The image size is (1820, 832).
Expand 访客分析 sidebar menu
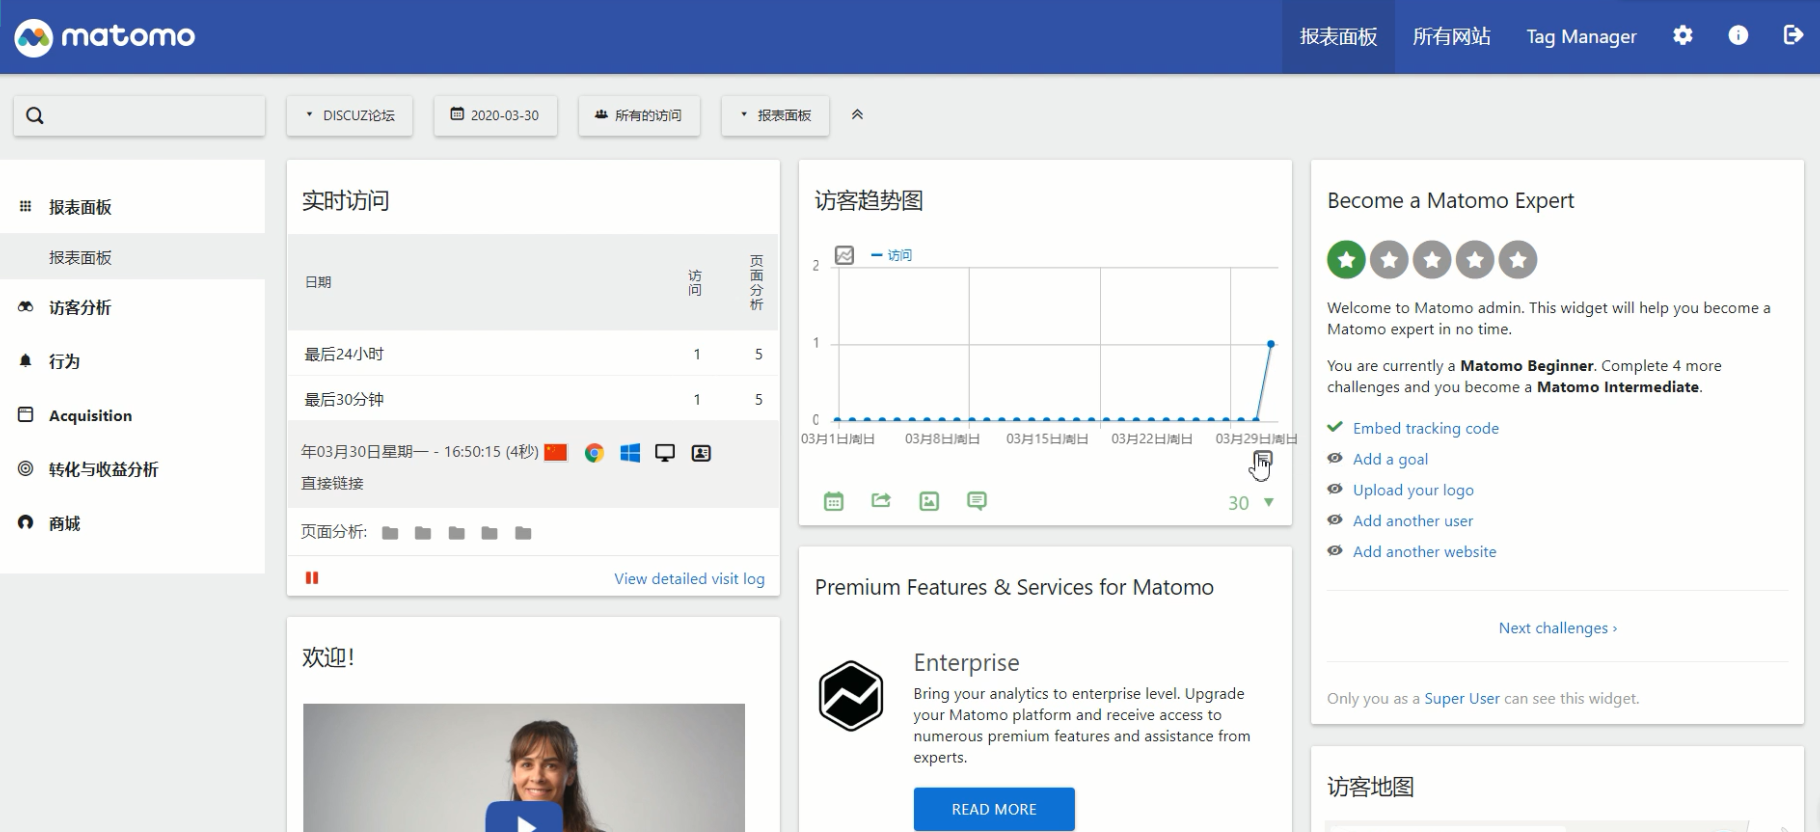tap(80, 308)
